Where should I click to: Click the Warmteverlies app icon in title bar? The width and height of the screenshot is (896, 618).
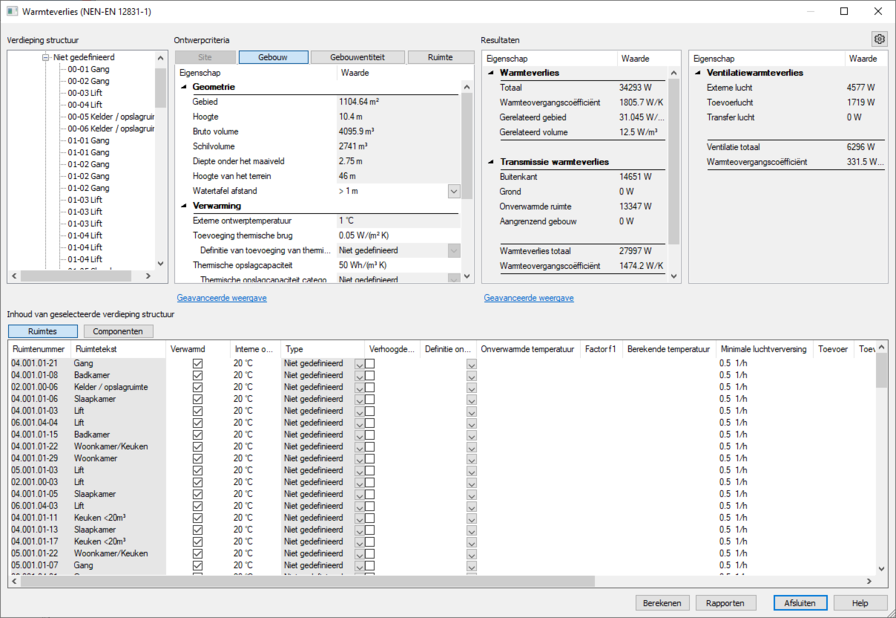(11, 11)
